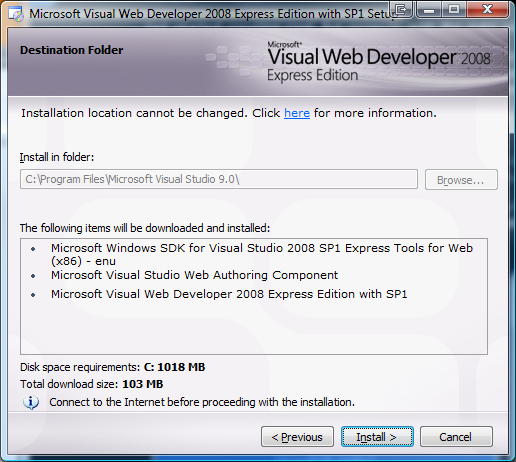Click the 'Install in folder:' label
The image size is (516, 462).
[57, 157]
